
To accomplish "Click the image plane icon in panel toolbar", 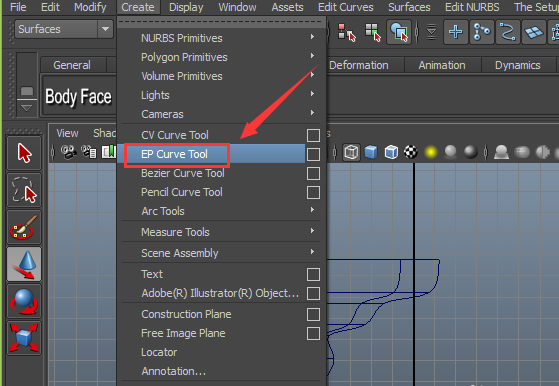I will tap(109, 152).
